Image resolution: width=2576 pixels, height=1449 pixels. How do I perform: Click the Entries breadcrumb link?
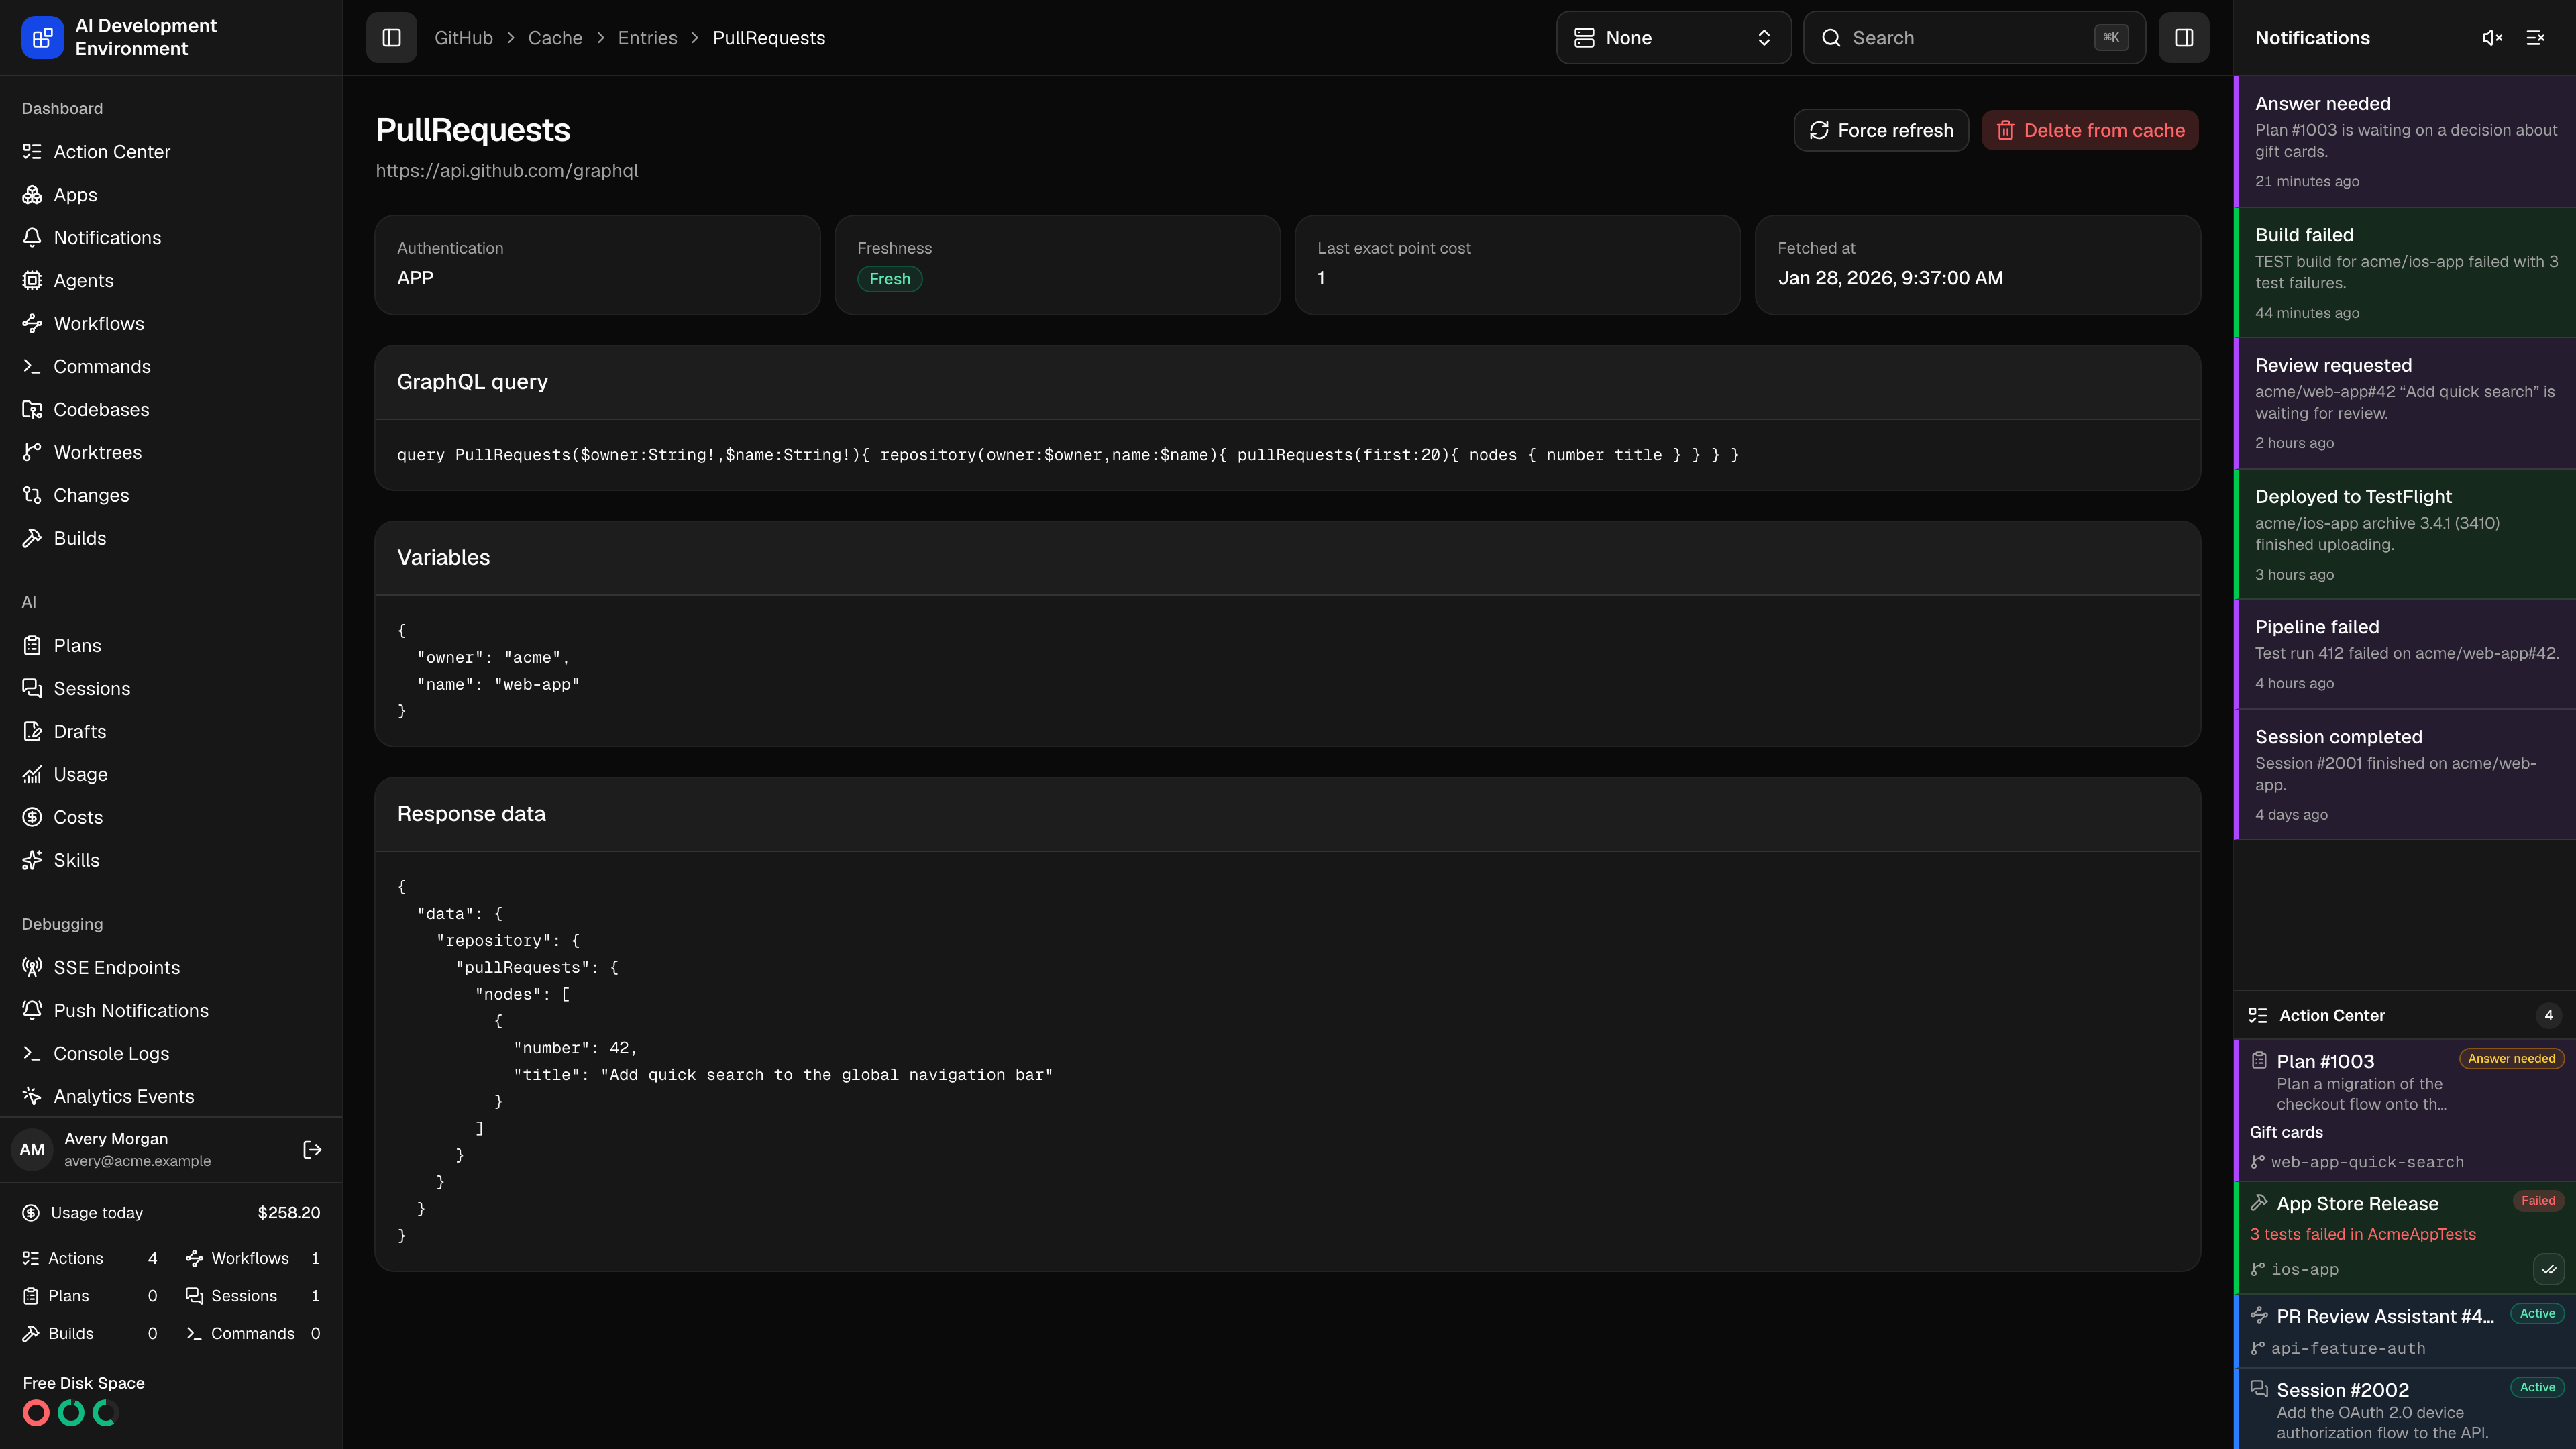pos(647,38)
